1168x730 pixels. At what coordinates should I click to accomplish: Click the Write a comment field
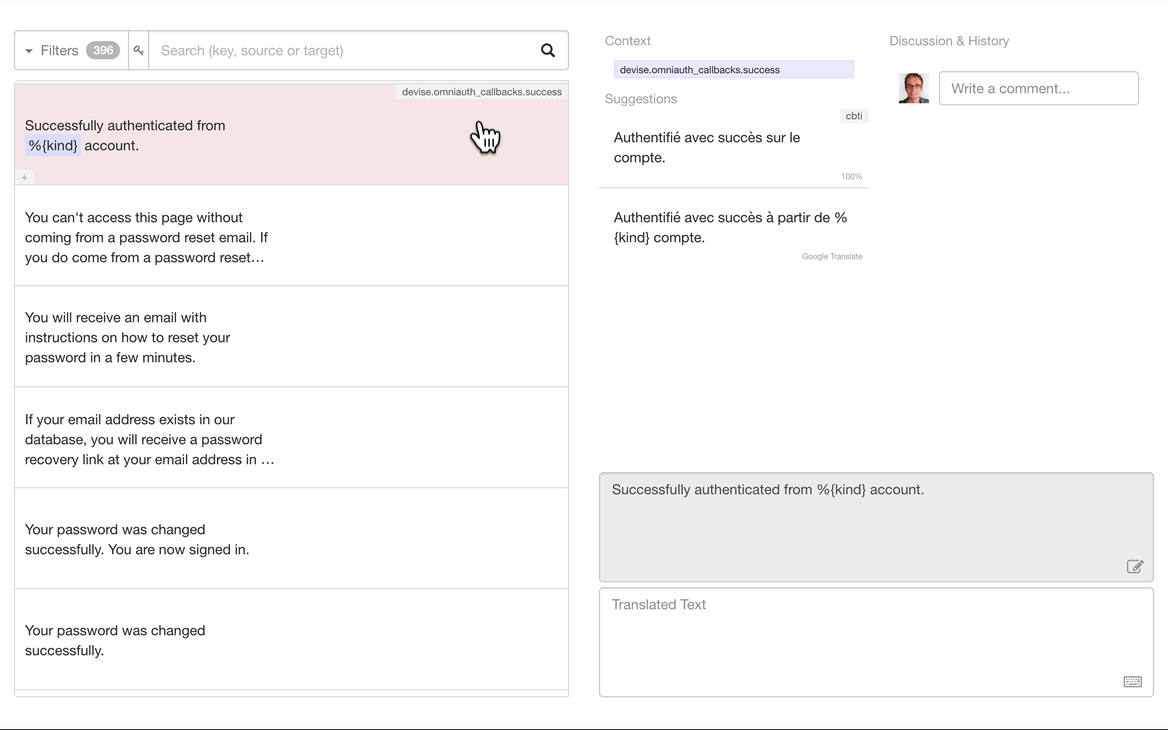tap(1038, 88)
